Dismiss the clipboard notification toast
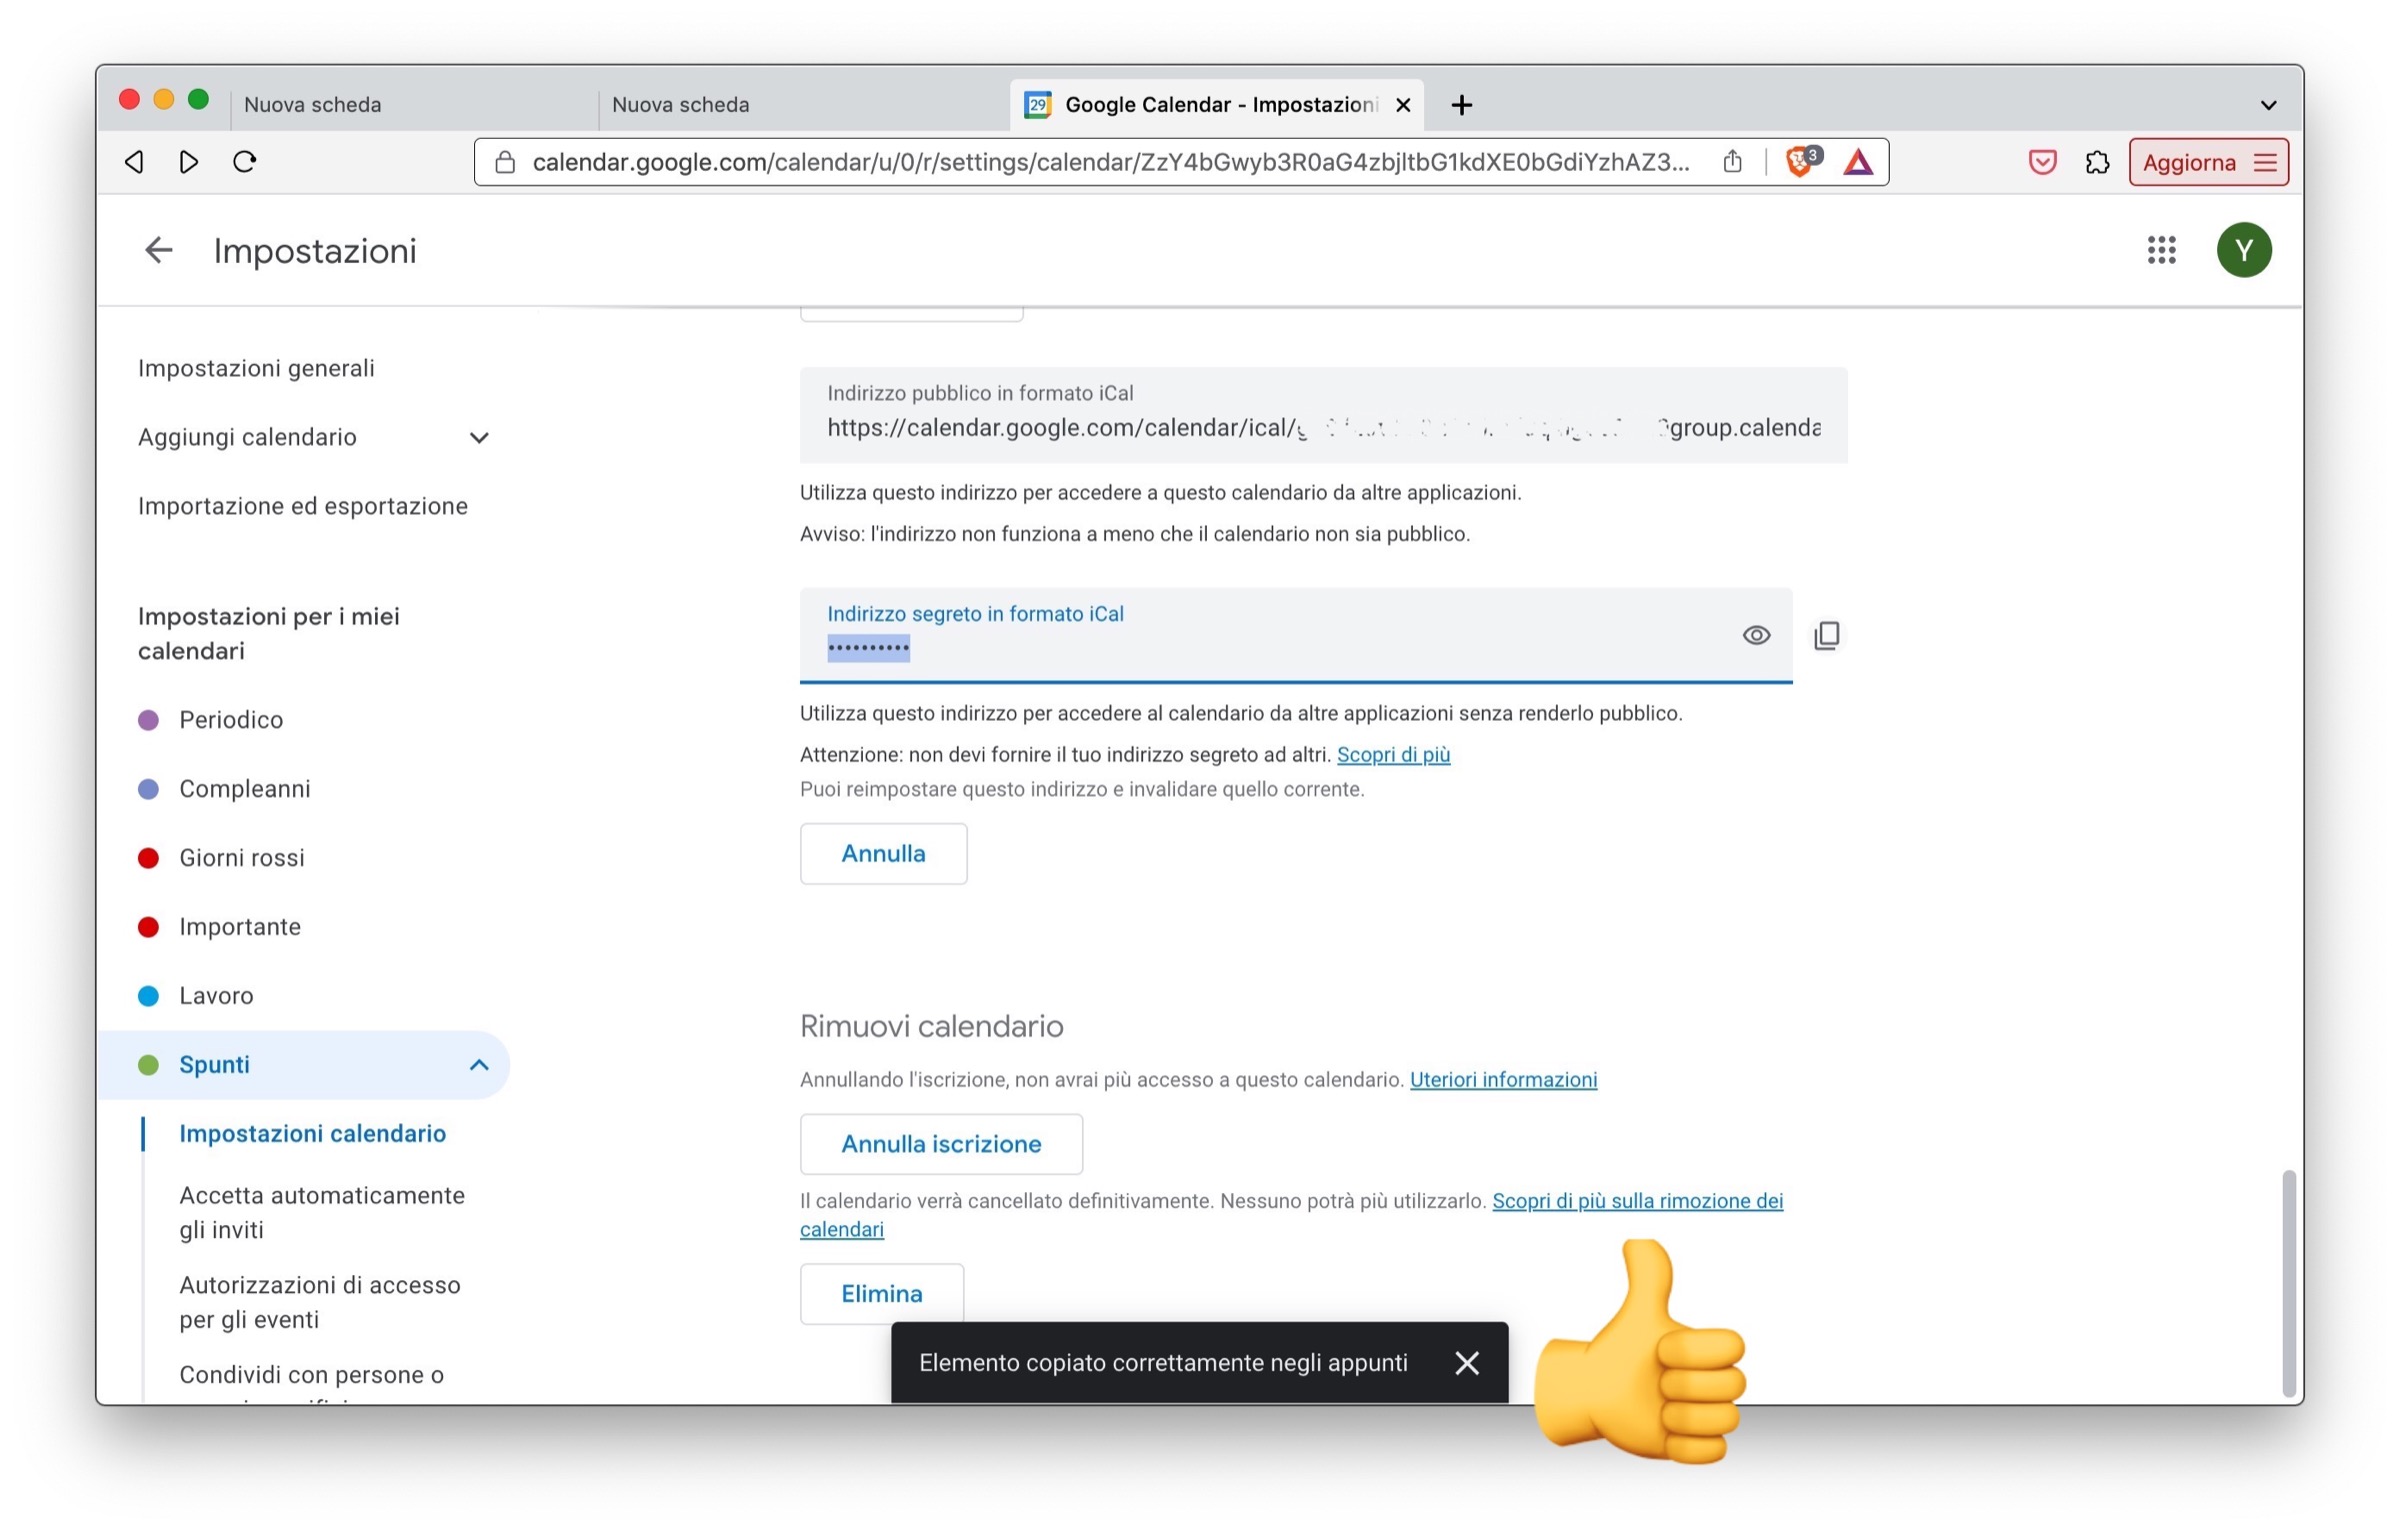Image resolution: width=2400 pixels, height=1532 pixels. (1466, 1363)
